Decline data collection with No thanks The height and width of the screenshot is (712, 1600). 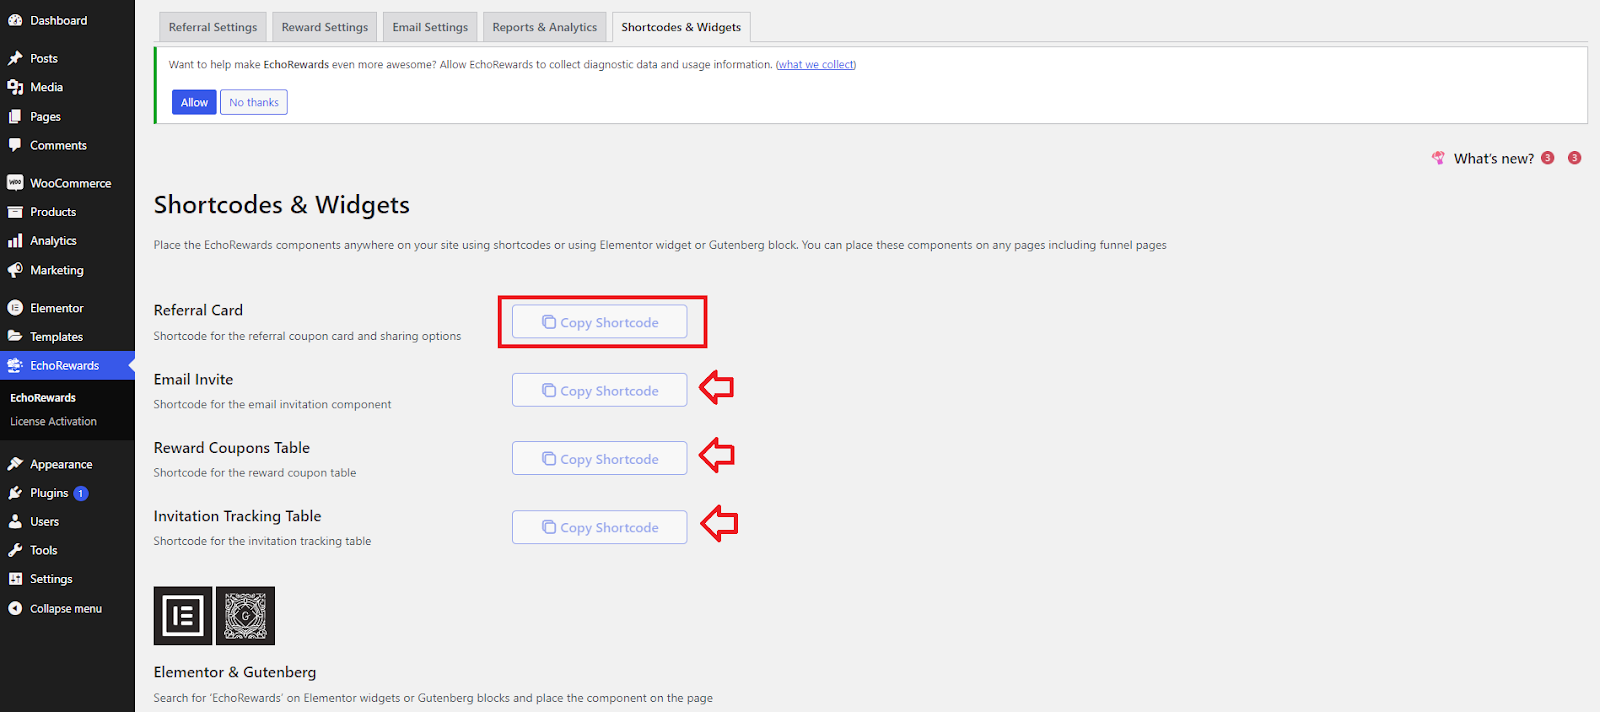click(x=254, y=102)
